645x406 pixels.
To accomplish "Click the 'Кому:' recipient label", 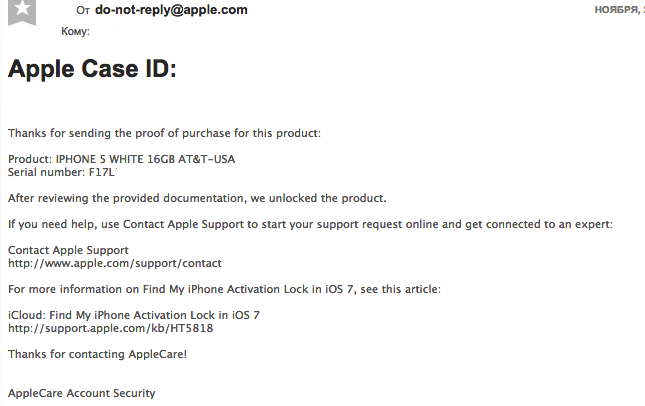I will click(75, 32).
